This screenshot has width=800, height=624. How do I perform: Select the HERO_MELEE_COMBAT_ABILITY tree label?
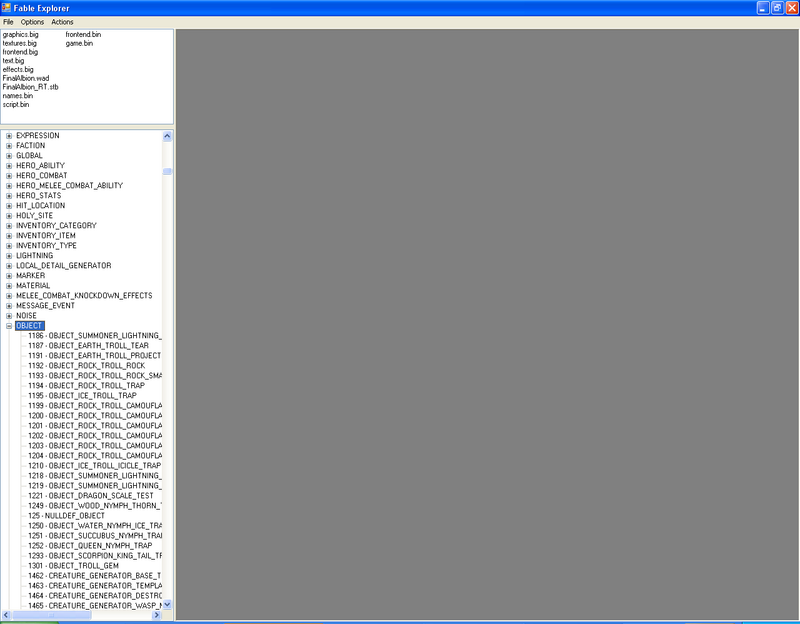pyautogui.click(x=69, y=186)
